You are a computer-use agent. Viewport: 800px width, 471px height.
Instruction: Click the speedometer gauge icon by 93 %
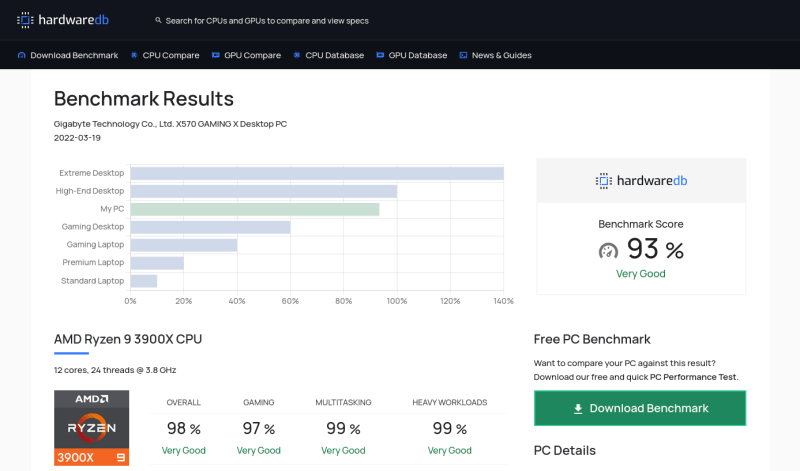tap(608, 251)
